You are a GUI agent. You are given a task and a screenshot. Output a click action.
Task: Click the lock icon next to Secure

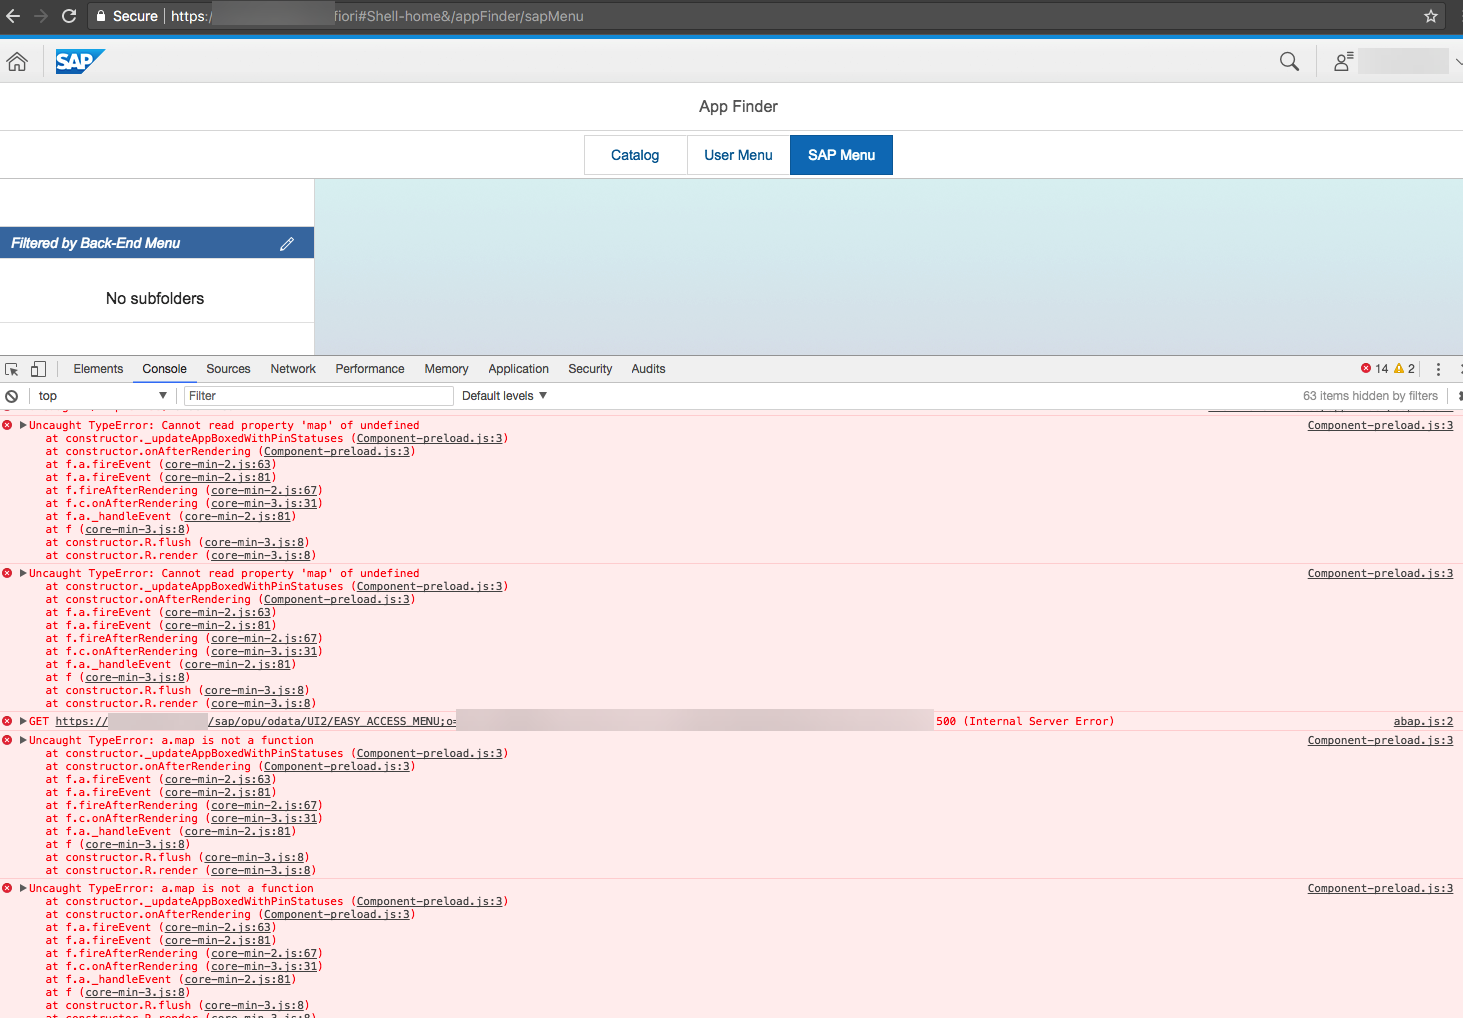coord(101,16)
